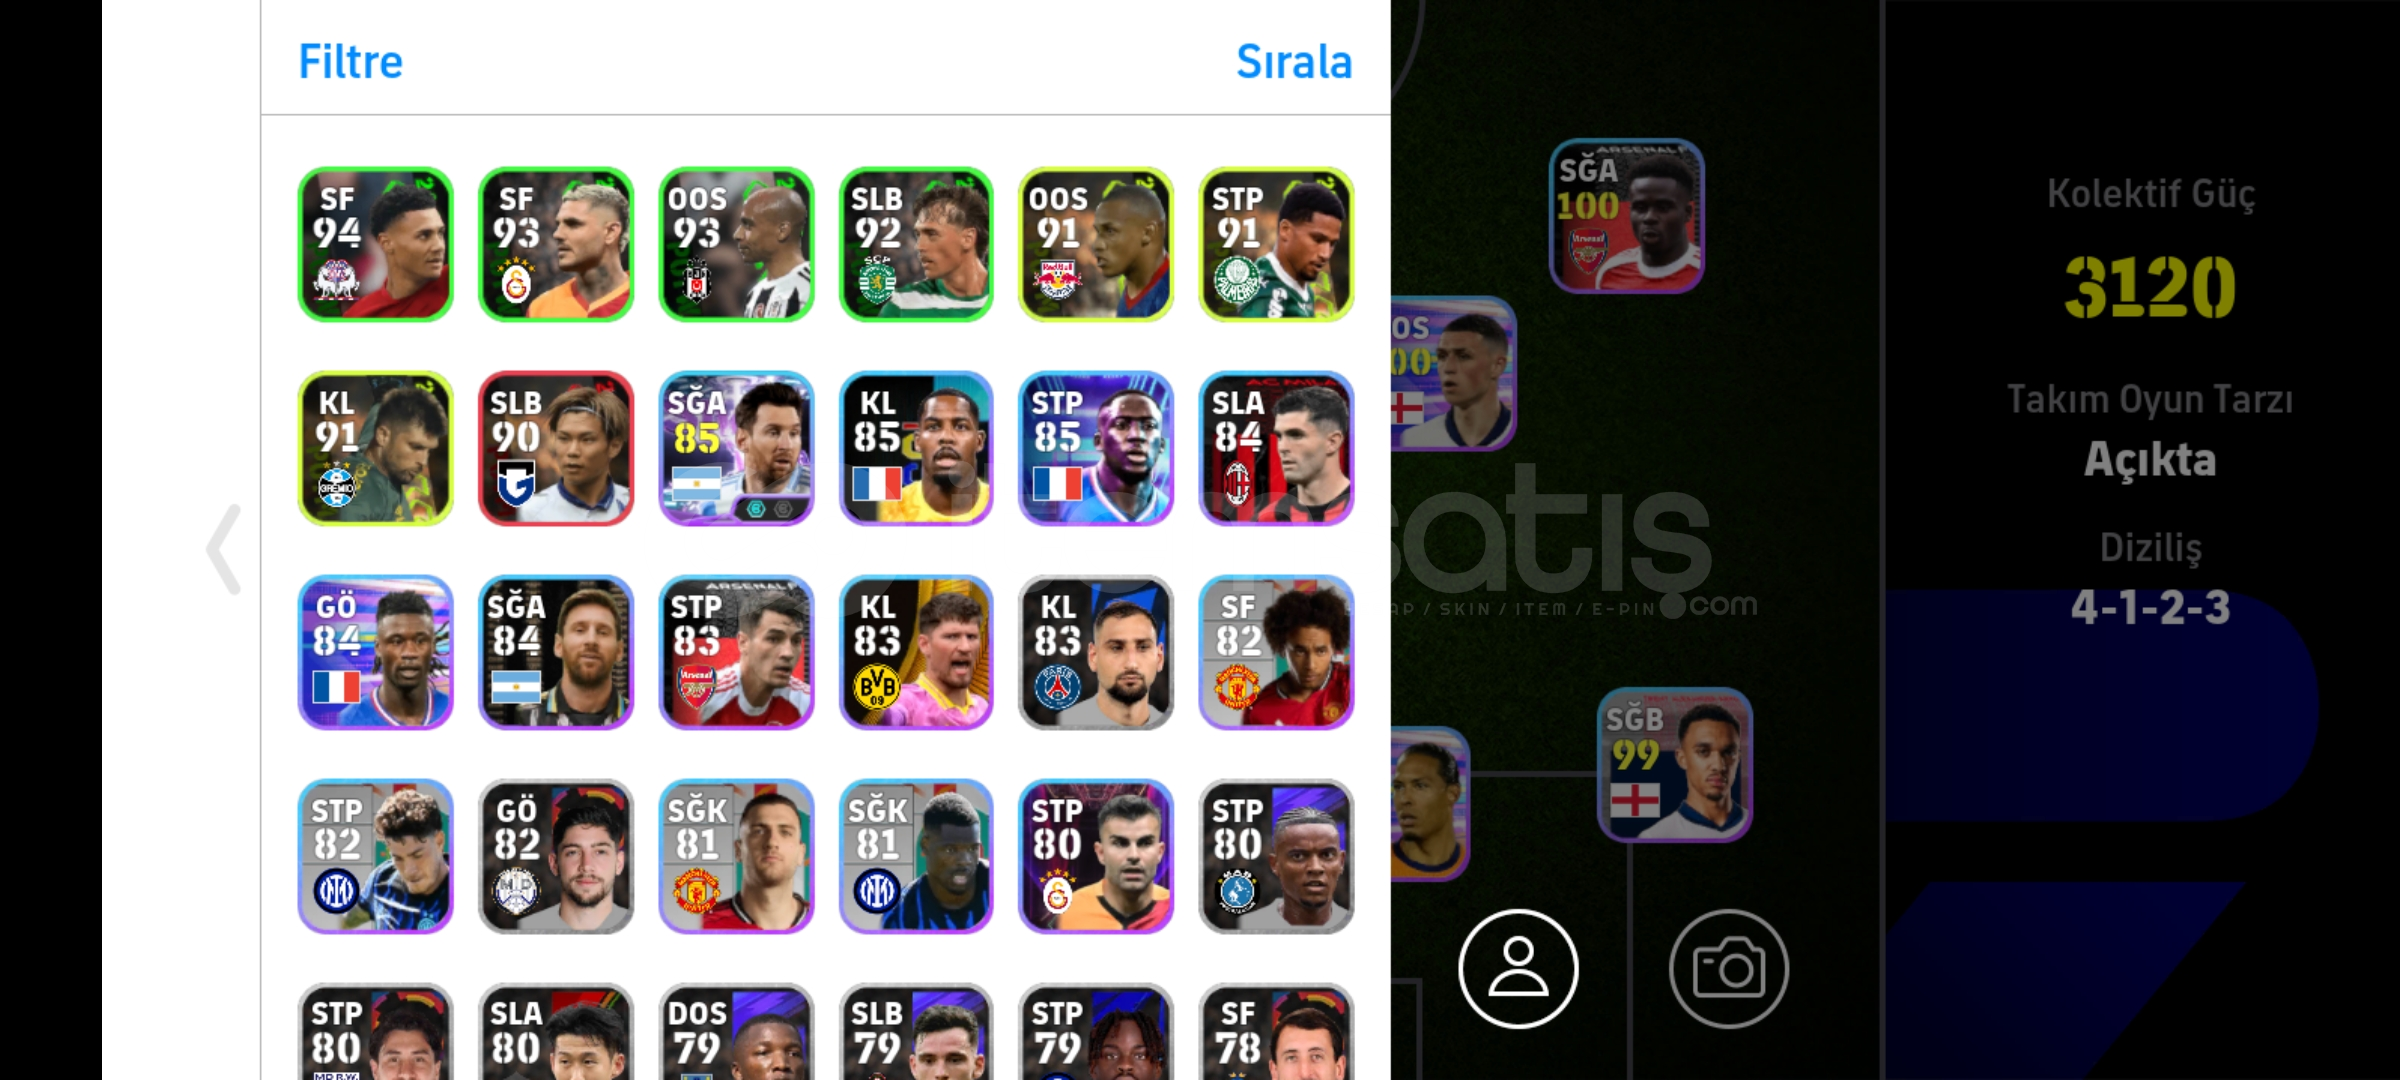Open the Filtre options
Viewport: 2400px width, 1080px height.
[x=351, y=61]
